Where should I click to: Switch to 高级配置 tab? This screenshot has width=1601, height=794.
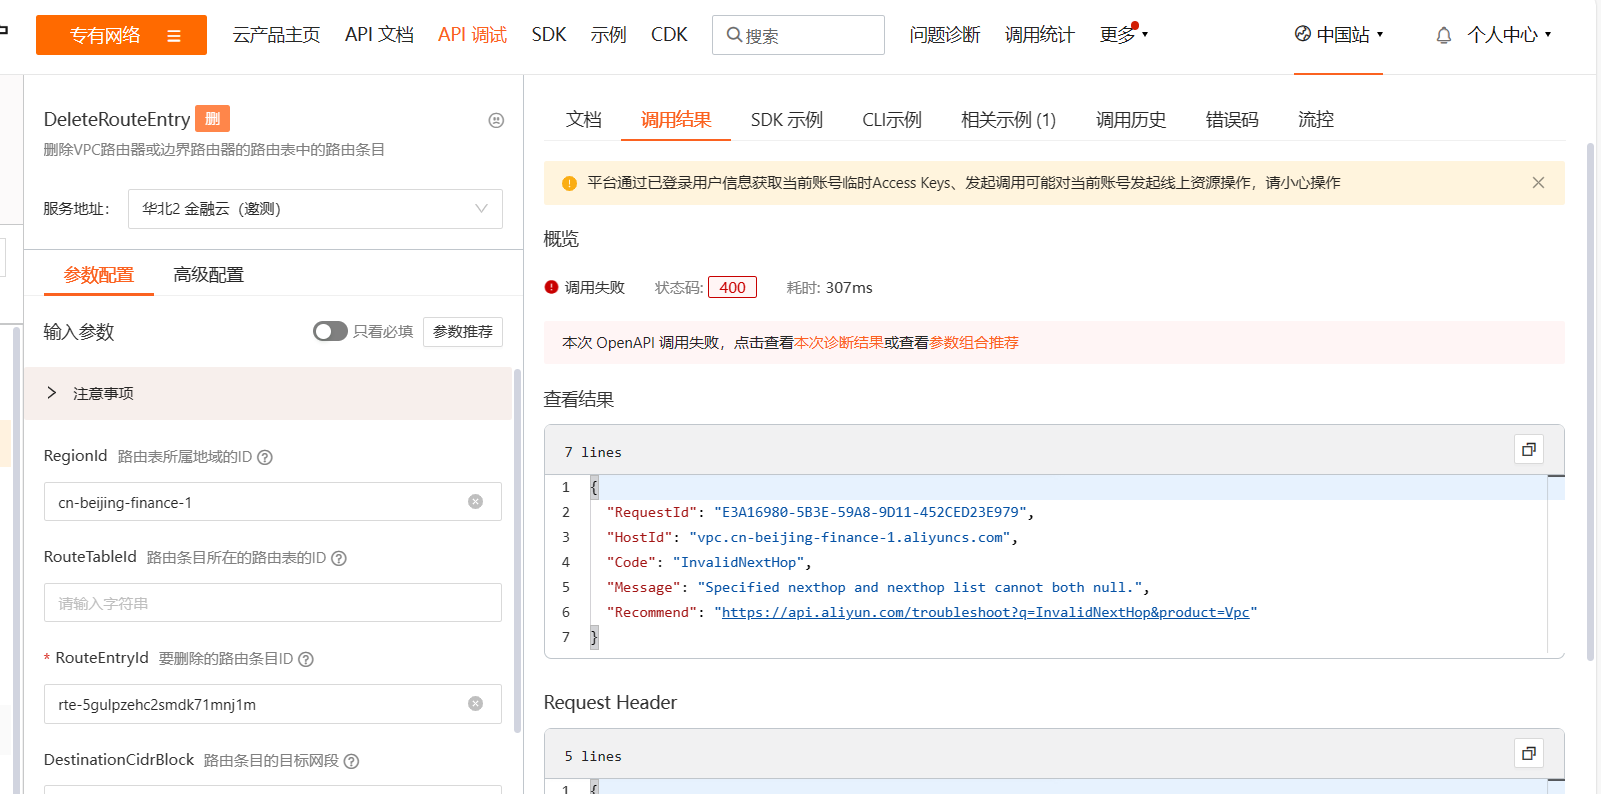pos(208,275)
